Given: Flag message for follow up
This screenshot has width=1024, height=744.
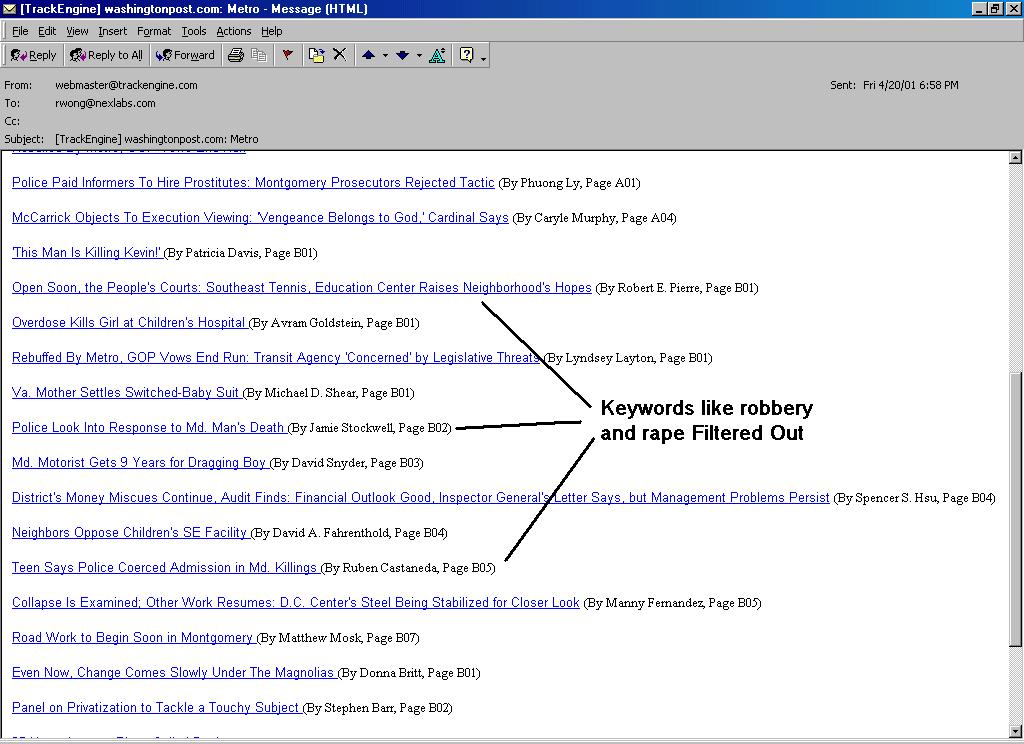Looking at the screenshot, I should coord(287,56).
